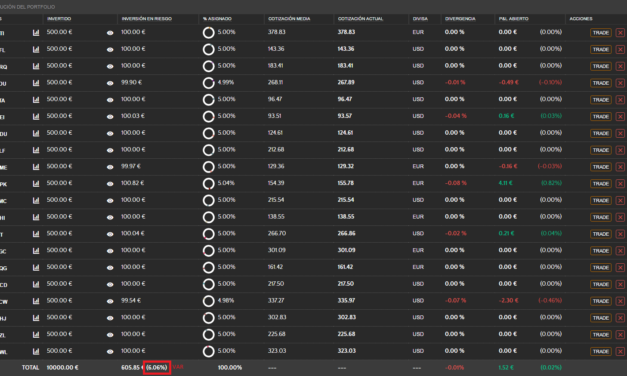The height and width of the screenshot is (376, 627).
Task: Click the P&L ABIERTO column header
Action: click(x=513, y=19)
